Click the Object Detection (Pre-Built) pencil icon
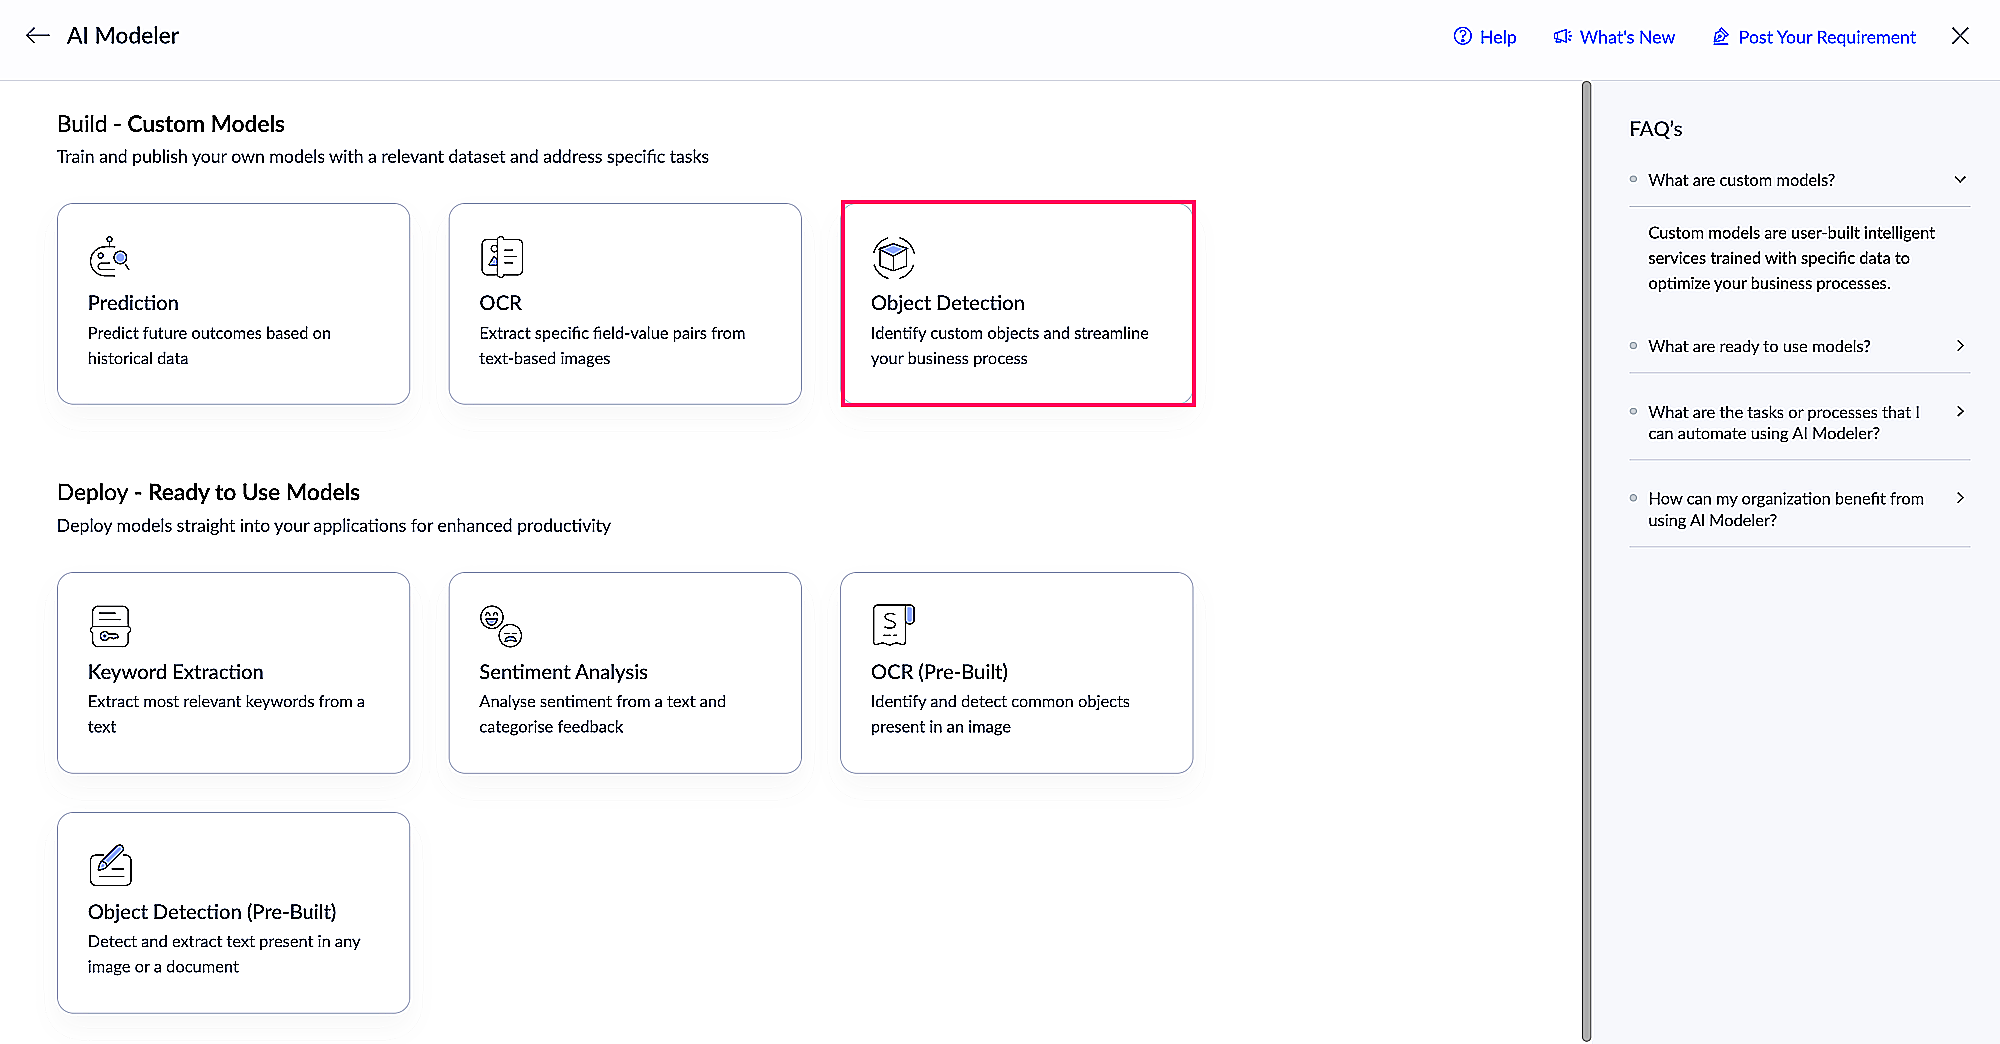2000x1044 pixels. click(110, 866)
